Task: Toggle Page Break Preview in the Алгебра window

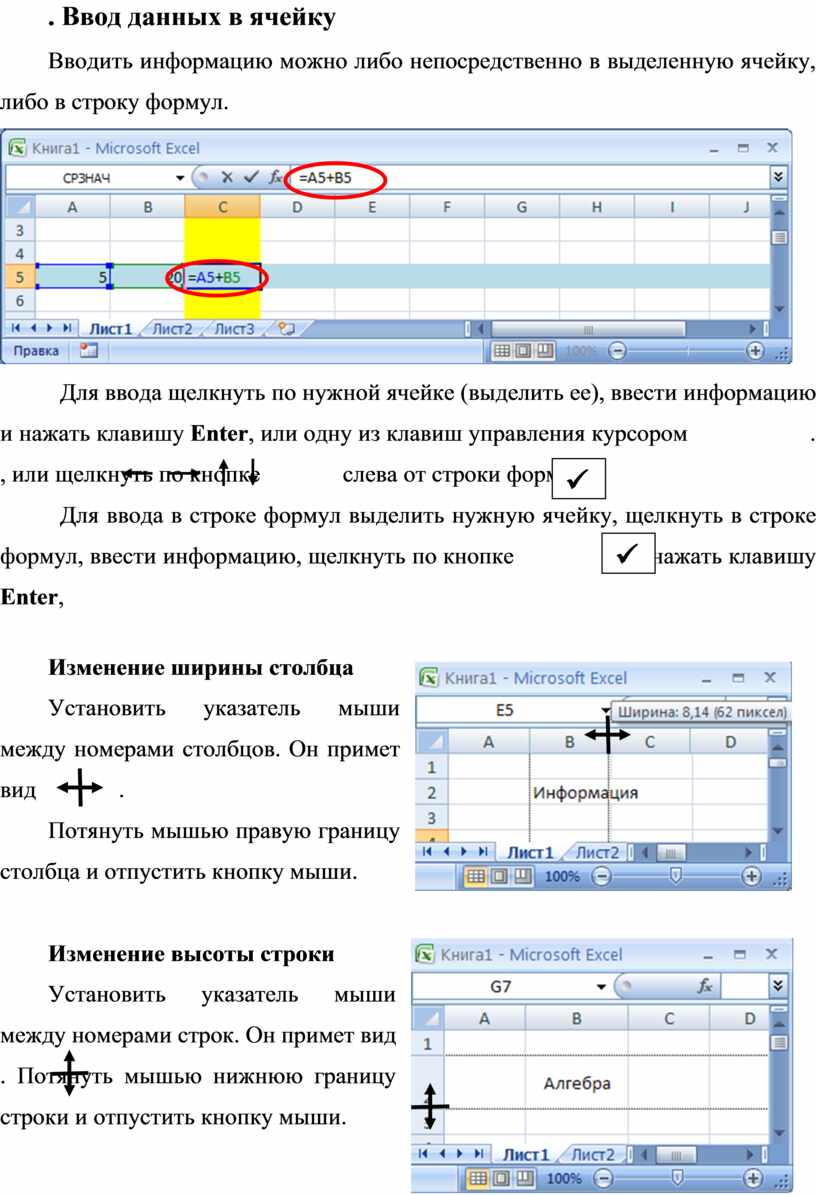Action: [521, 1178]
